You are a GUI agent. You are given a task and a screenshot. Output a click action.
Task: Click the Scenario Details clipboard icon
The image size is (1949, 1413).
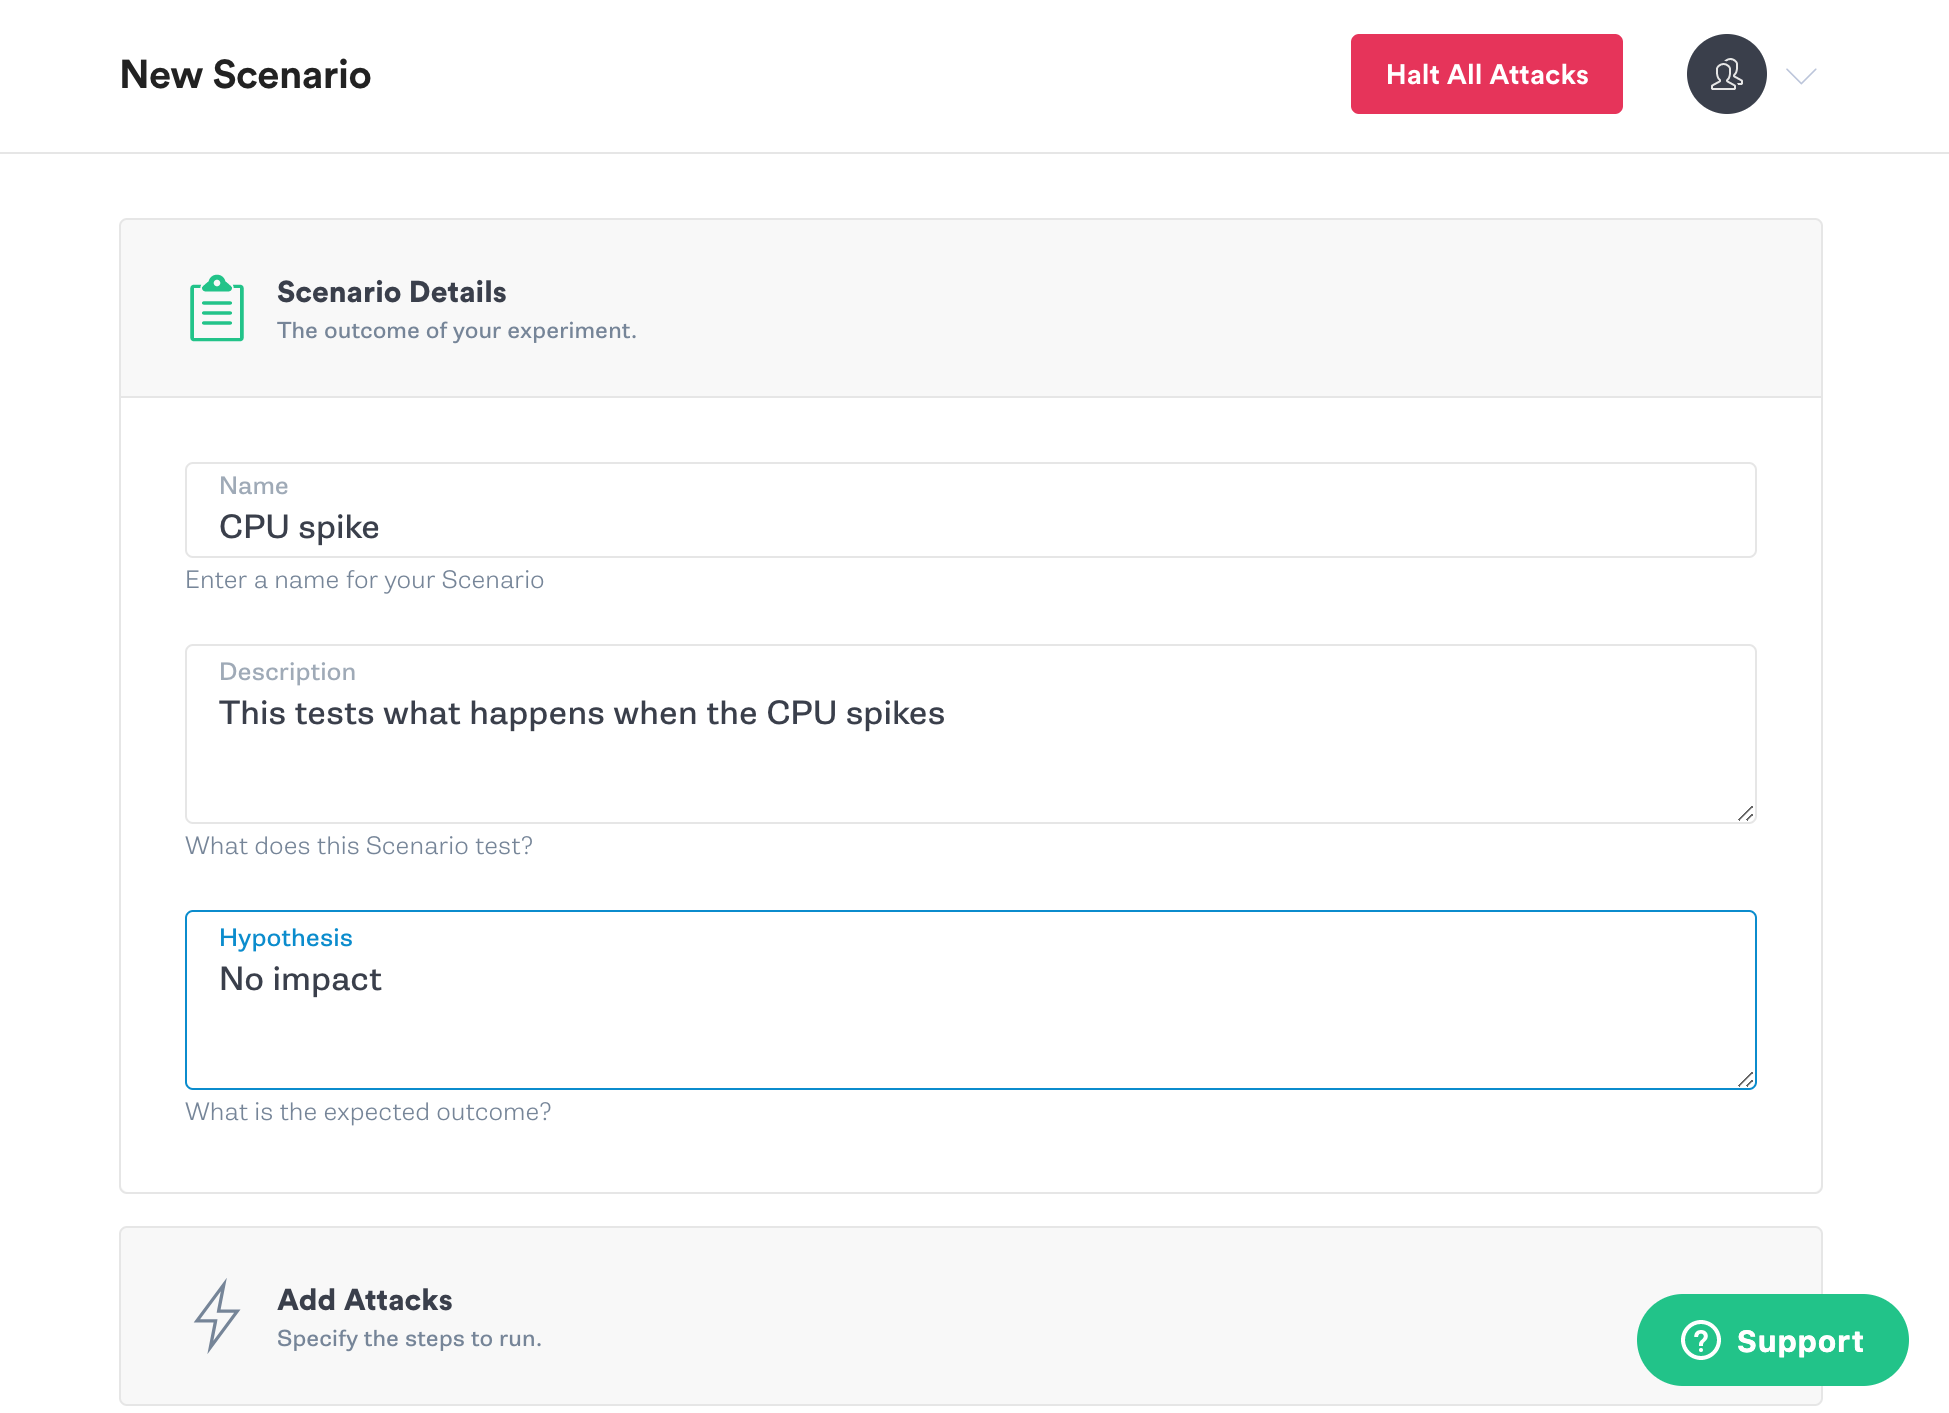click(x=217, y=309)
